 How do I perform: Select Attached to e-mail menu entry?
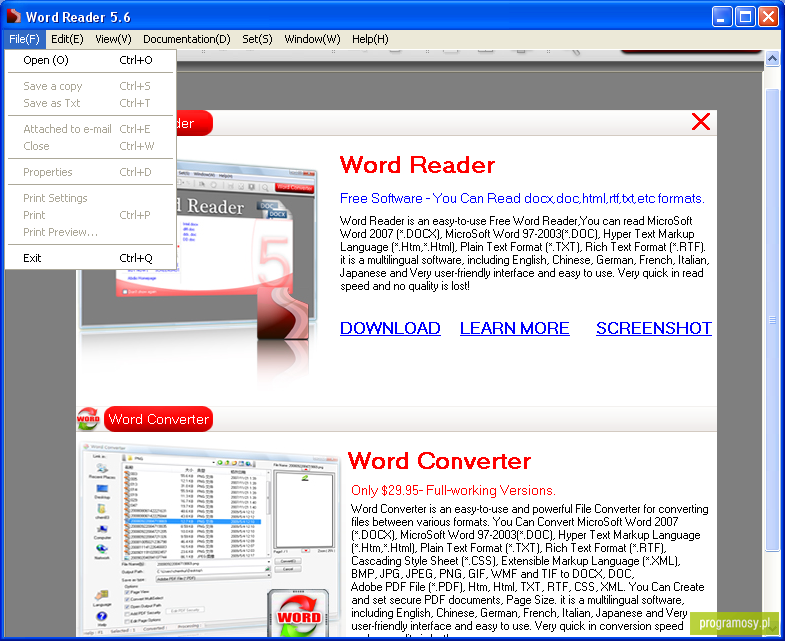click(90, 129)
